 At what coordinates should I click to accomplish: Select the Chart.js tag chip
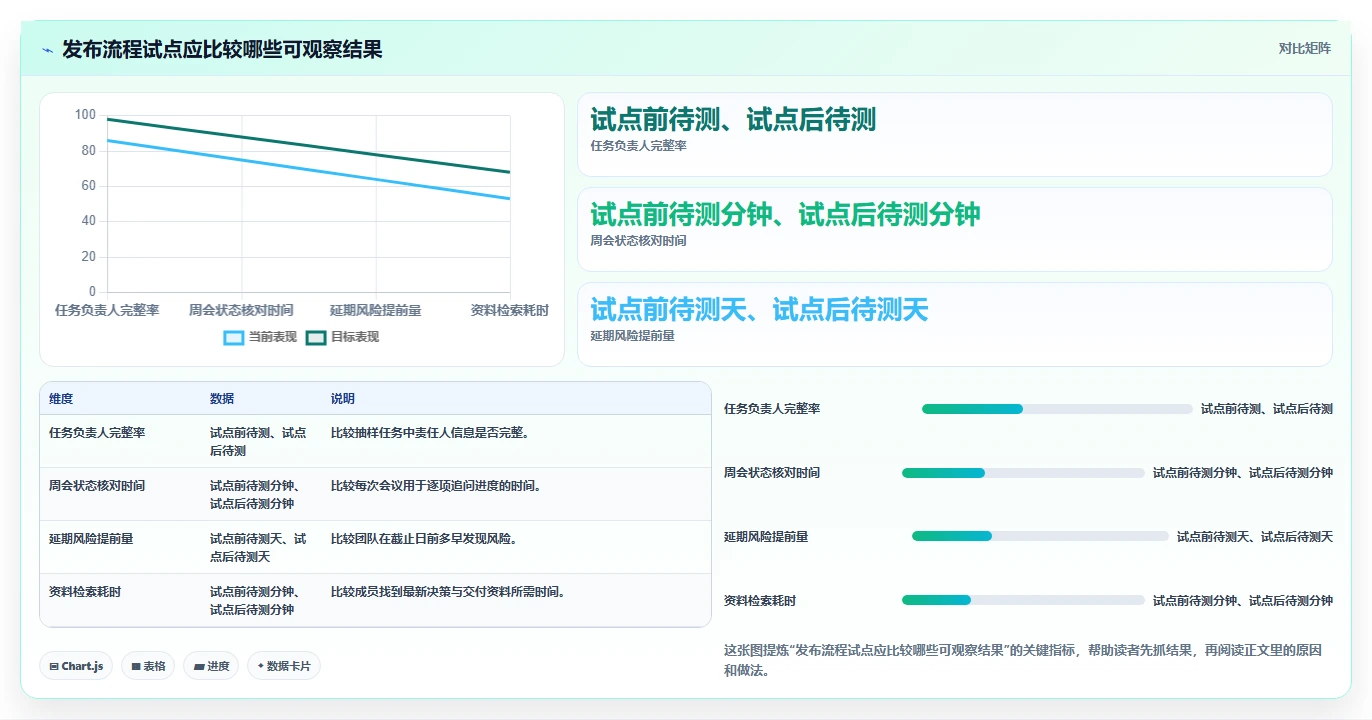tap(75, 666)
